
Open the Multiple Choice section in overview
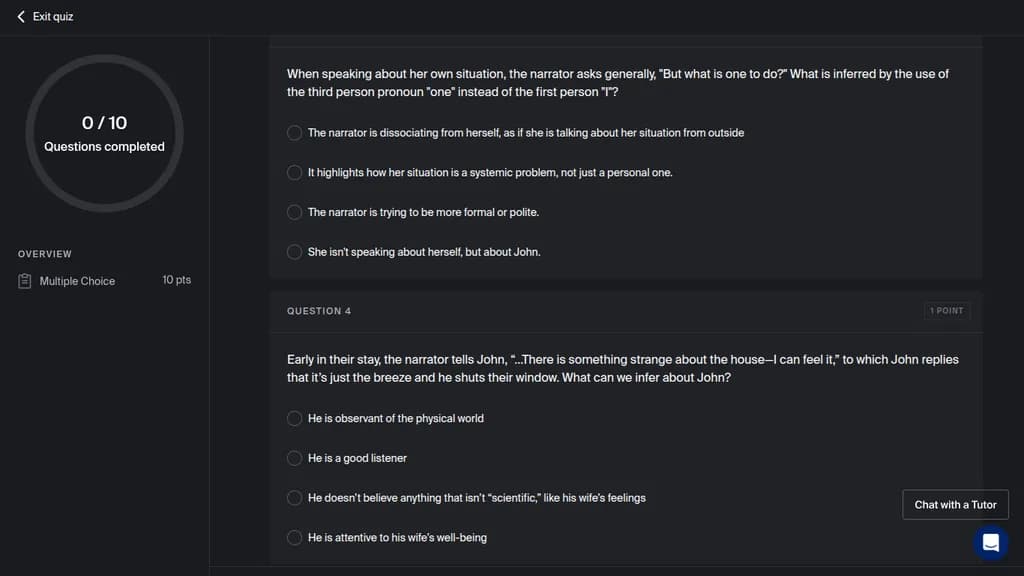click(77, 281)
